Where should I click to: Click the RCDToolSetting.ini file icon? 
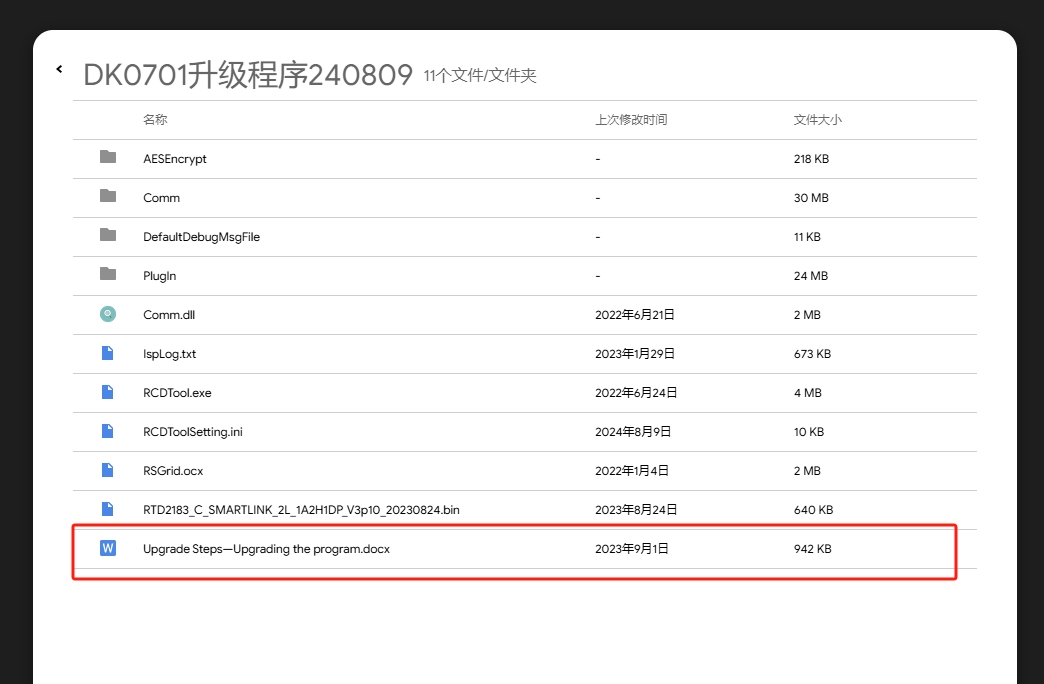coord(107,431)
